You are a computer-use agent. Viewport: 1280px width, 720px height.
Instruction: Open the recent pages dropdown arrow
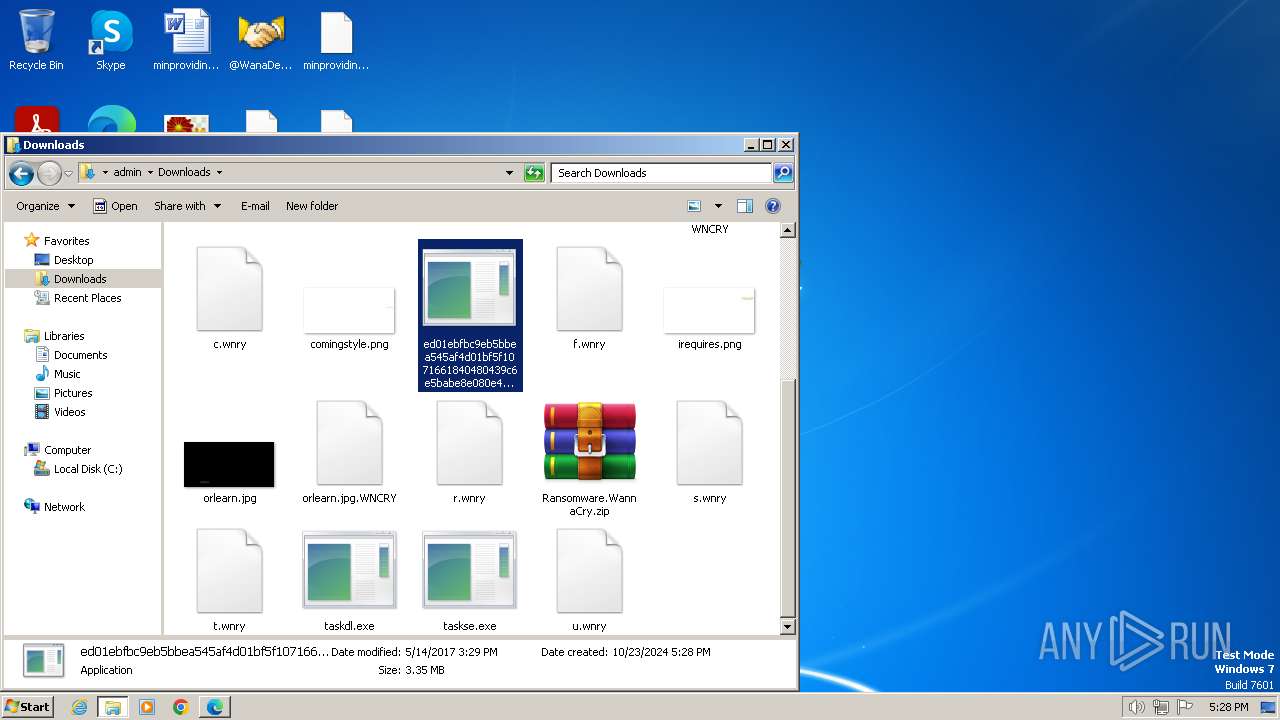pos(68,173)
